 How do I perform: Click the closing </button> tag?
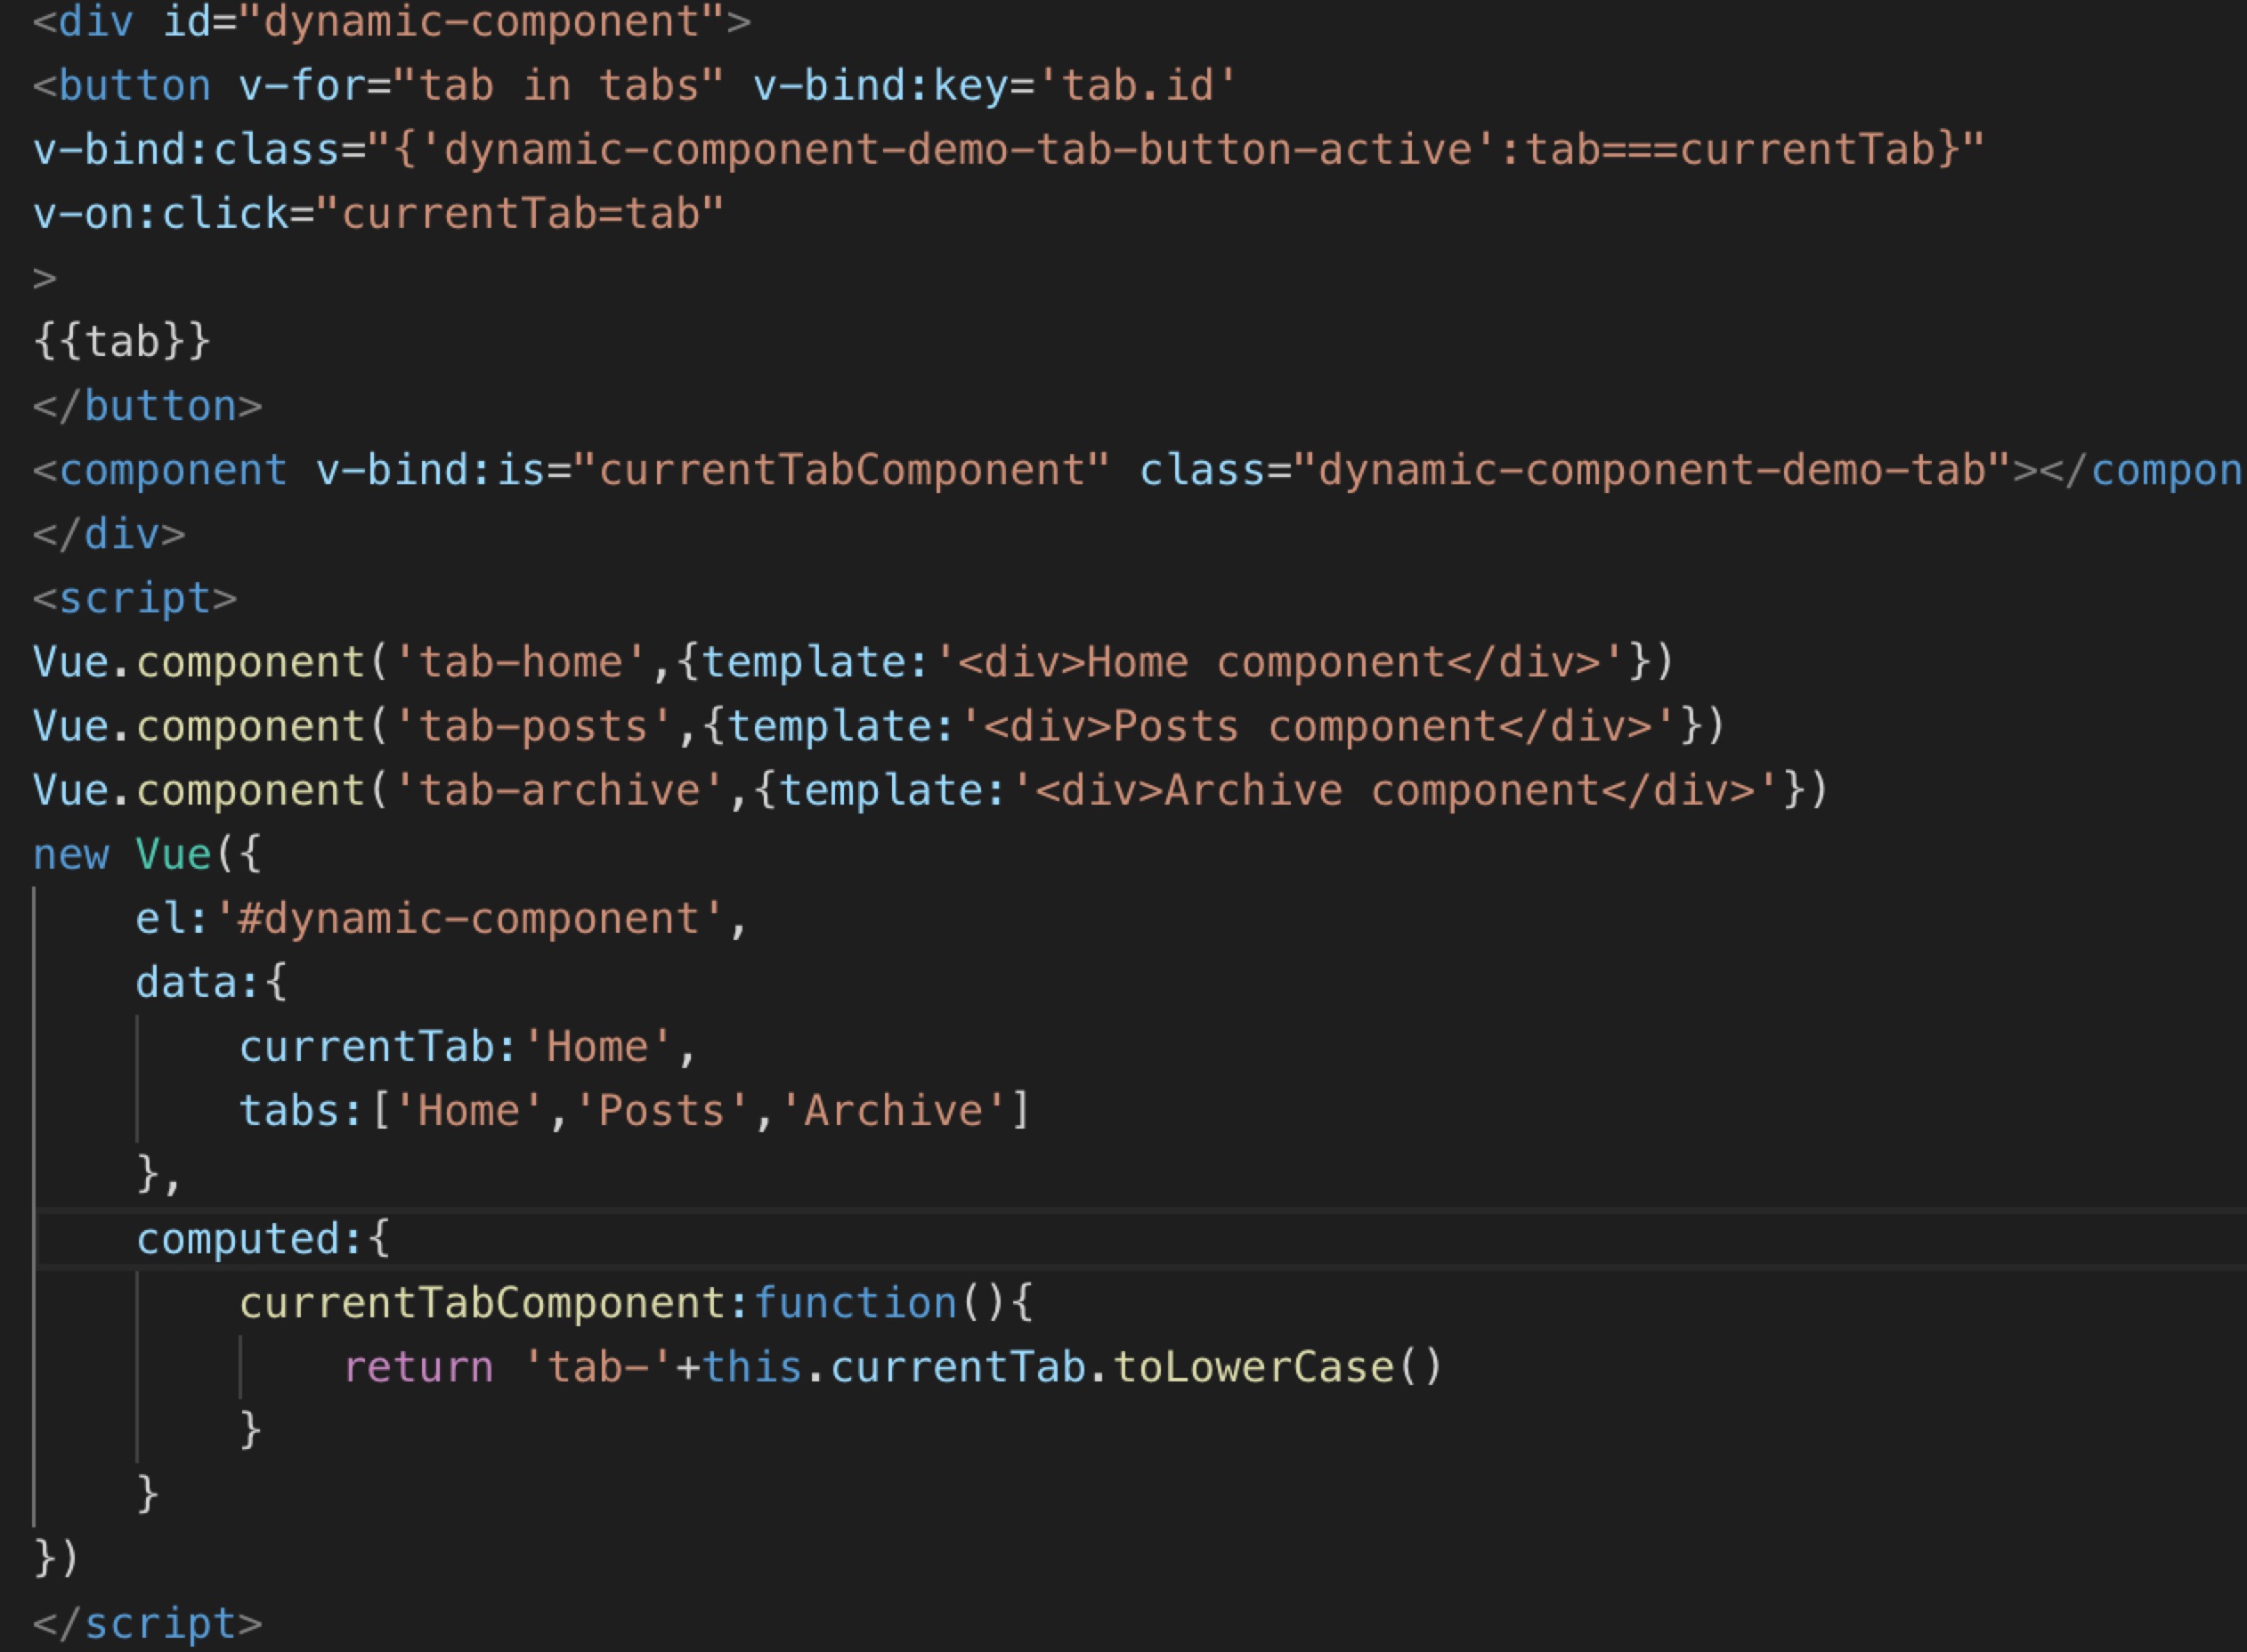(148, 406)
